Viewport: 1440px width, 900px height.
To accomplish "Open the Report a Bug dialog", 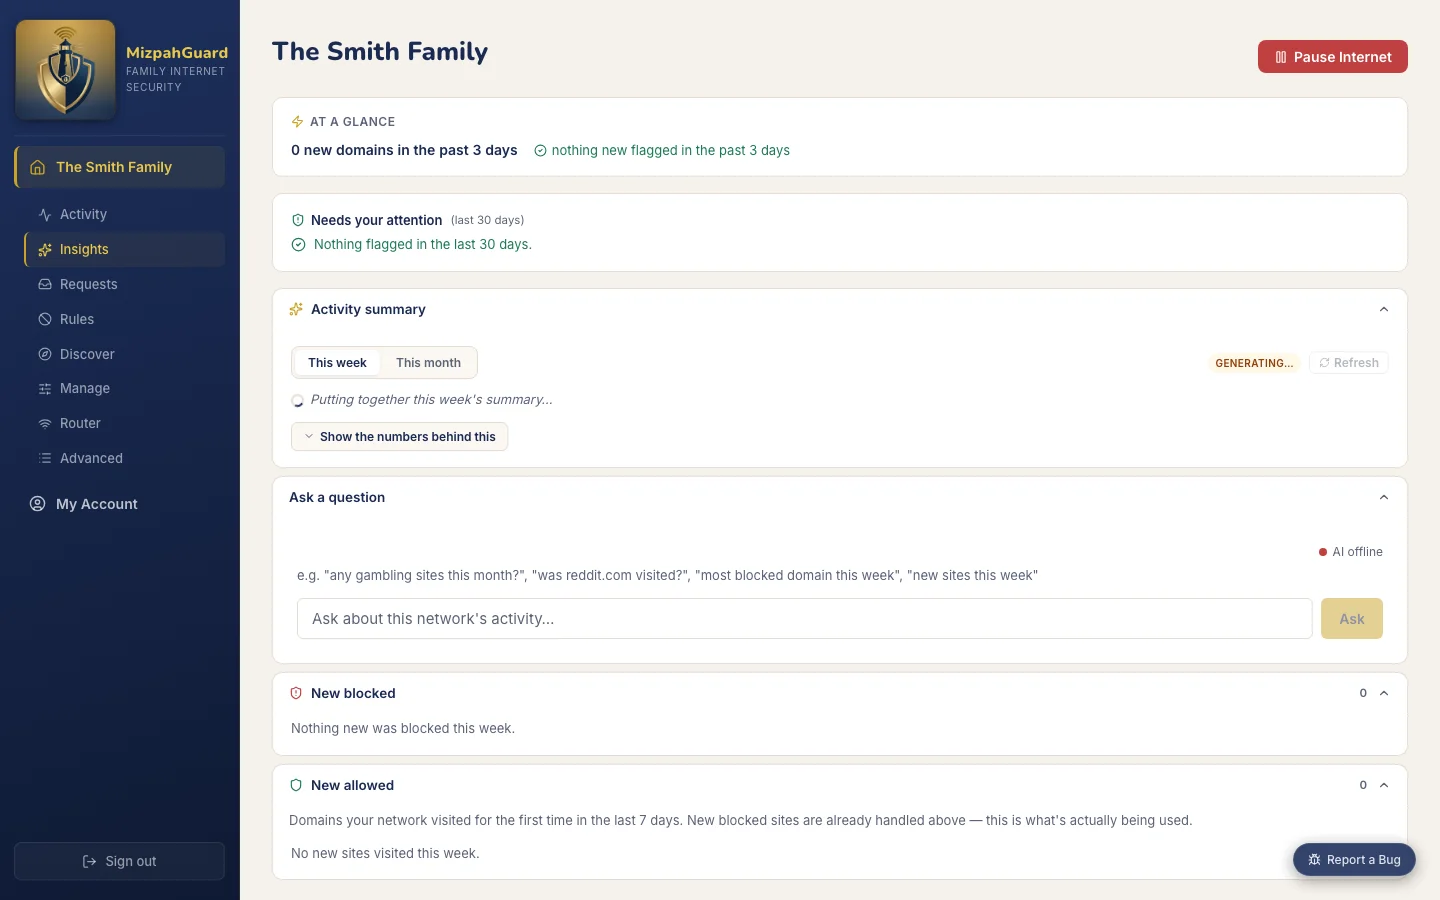I will click(x=1354, y=860).
